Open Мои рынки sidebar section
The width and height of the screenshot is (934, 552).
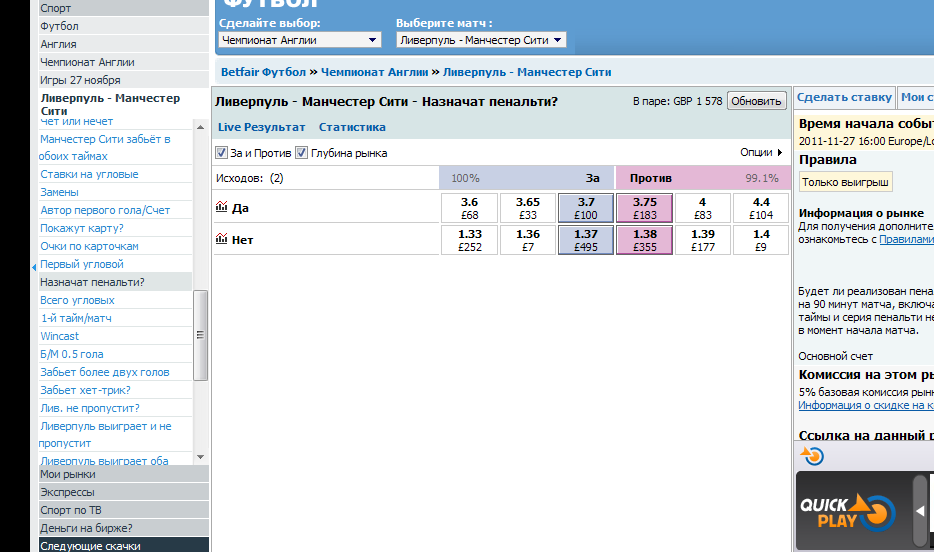[x=124, y=474]
